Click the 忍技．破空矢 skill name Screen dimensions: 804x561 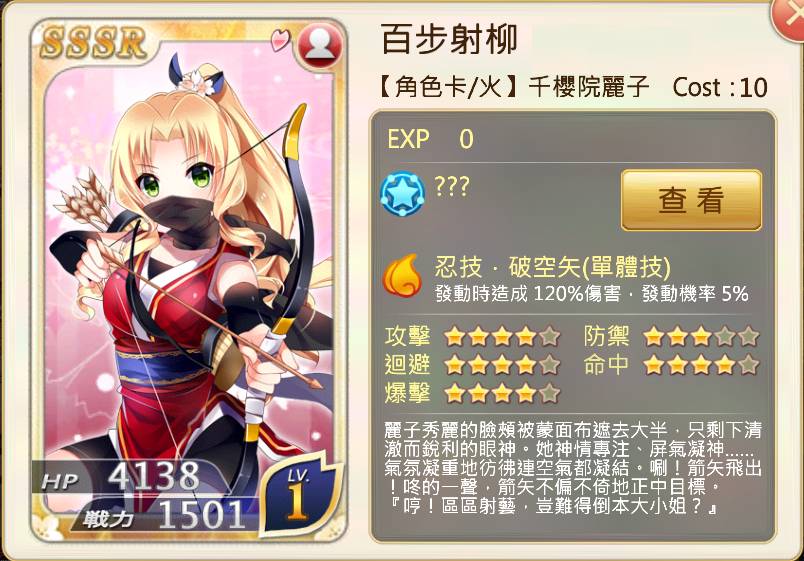click(x=553, y=267)
